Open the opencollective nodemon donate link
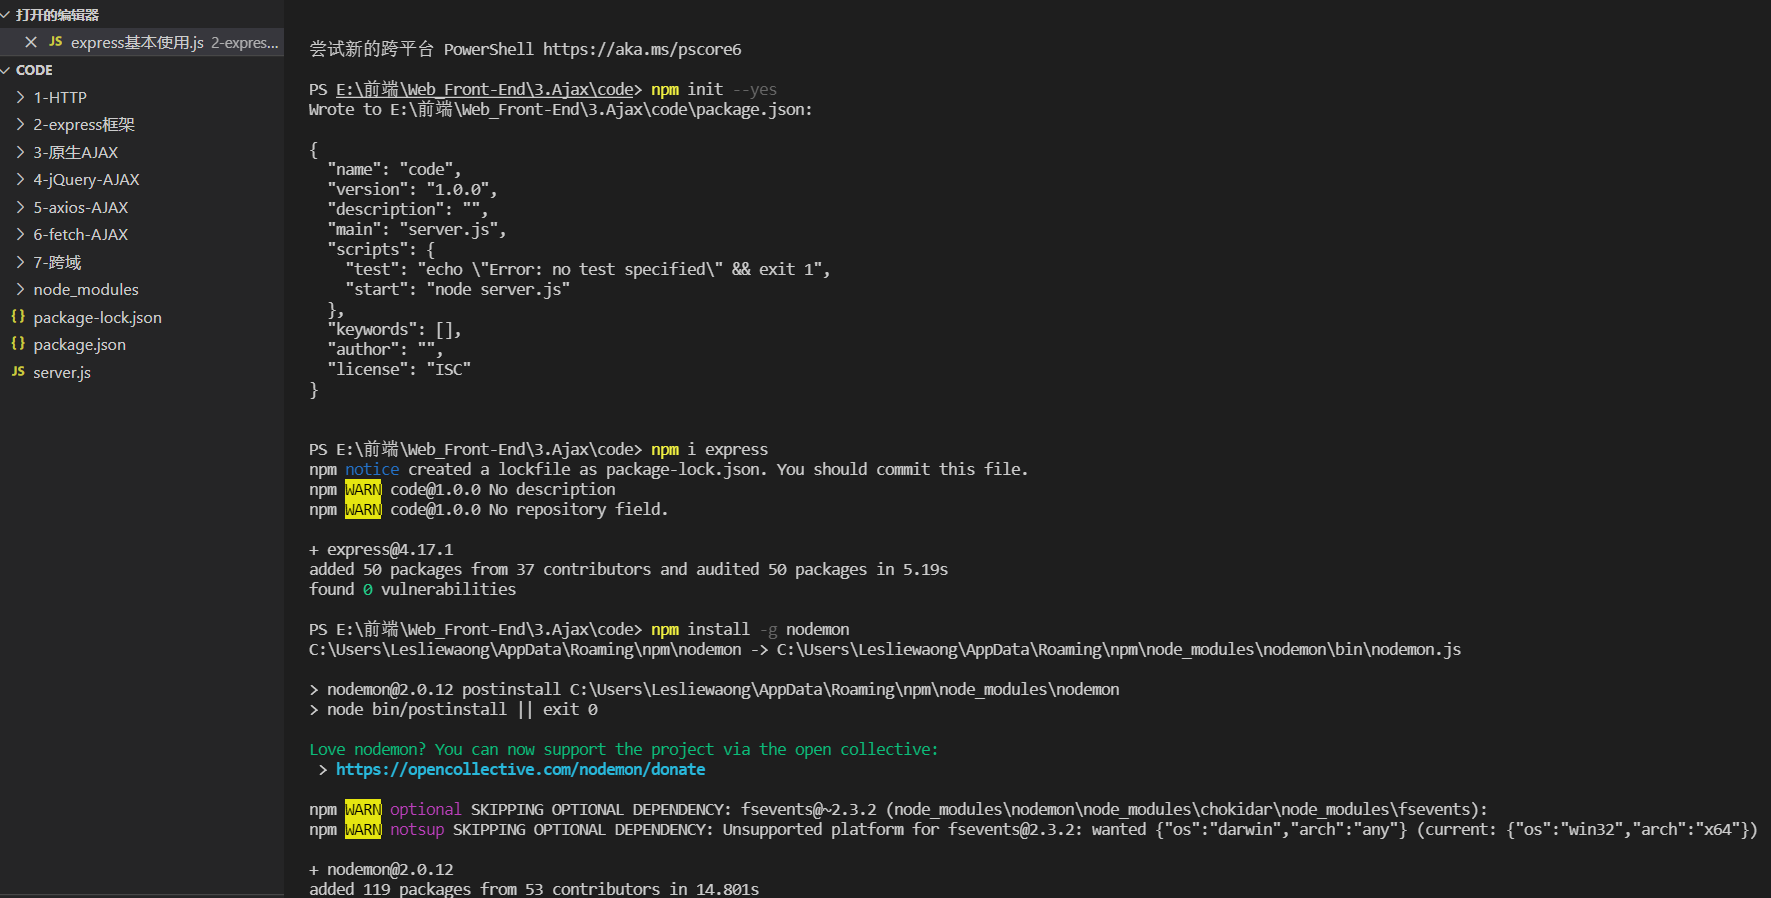The height and width of the screenshot is (898, 1771). pos(520,769)
